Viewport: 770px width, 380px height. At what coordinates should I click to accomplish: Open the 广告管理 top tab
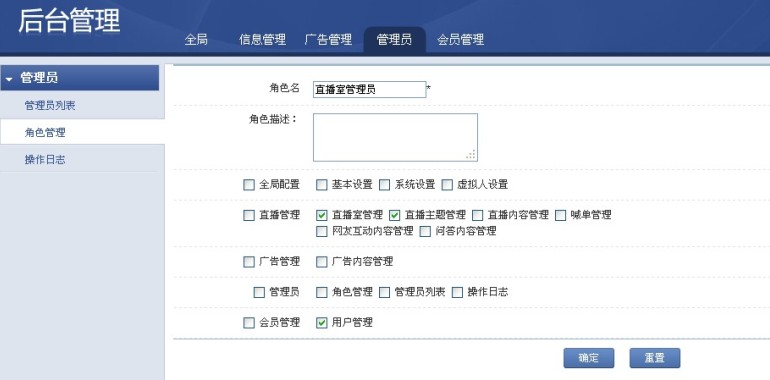pos(328,40)
